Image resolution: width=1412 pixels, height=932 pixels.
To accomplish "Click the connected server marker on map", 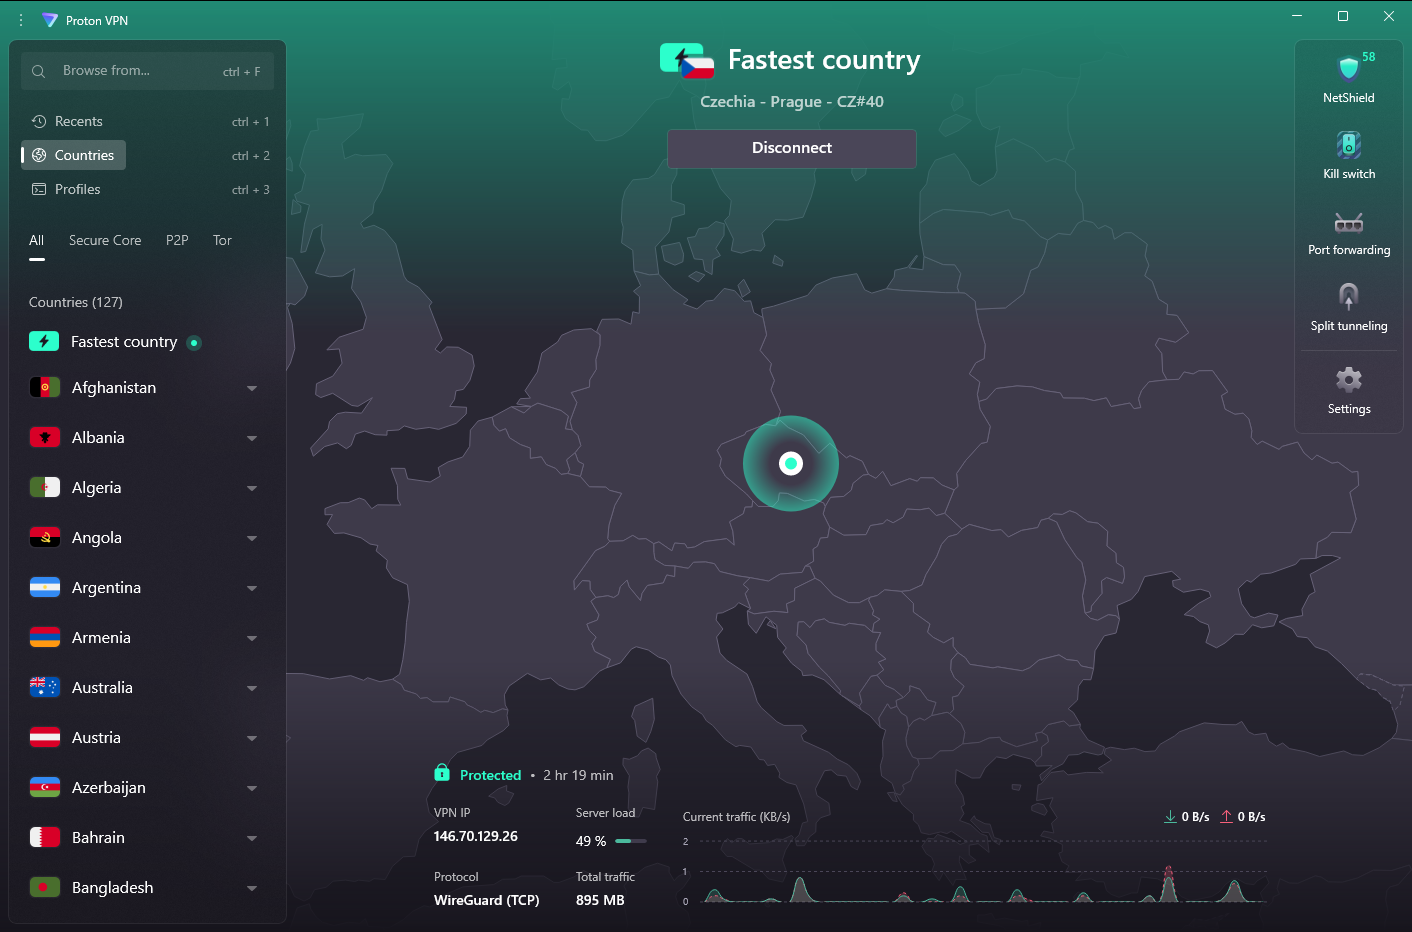I will tap(791, 463).
